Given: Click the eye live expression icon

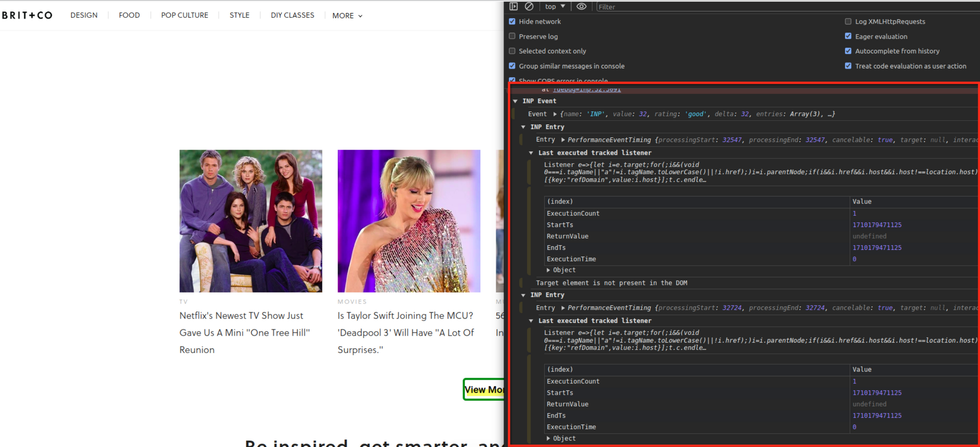Looking at the screenshot, I should click(582, 6).
